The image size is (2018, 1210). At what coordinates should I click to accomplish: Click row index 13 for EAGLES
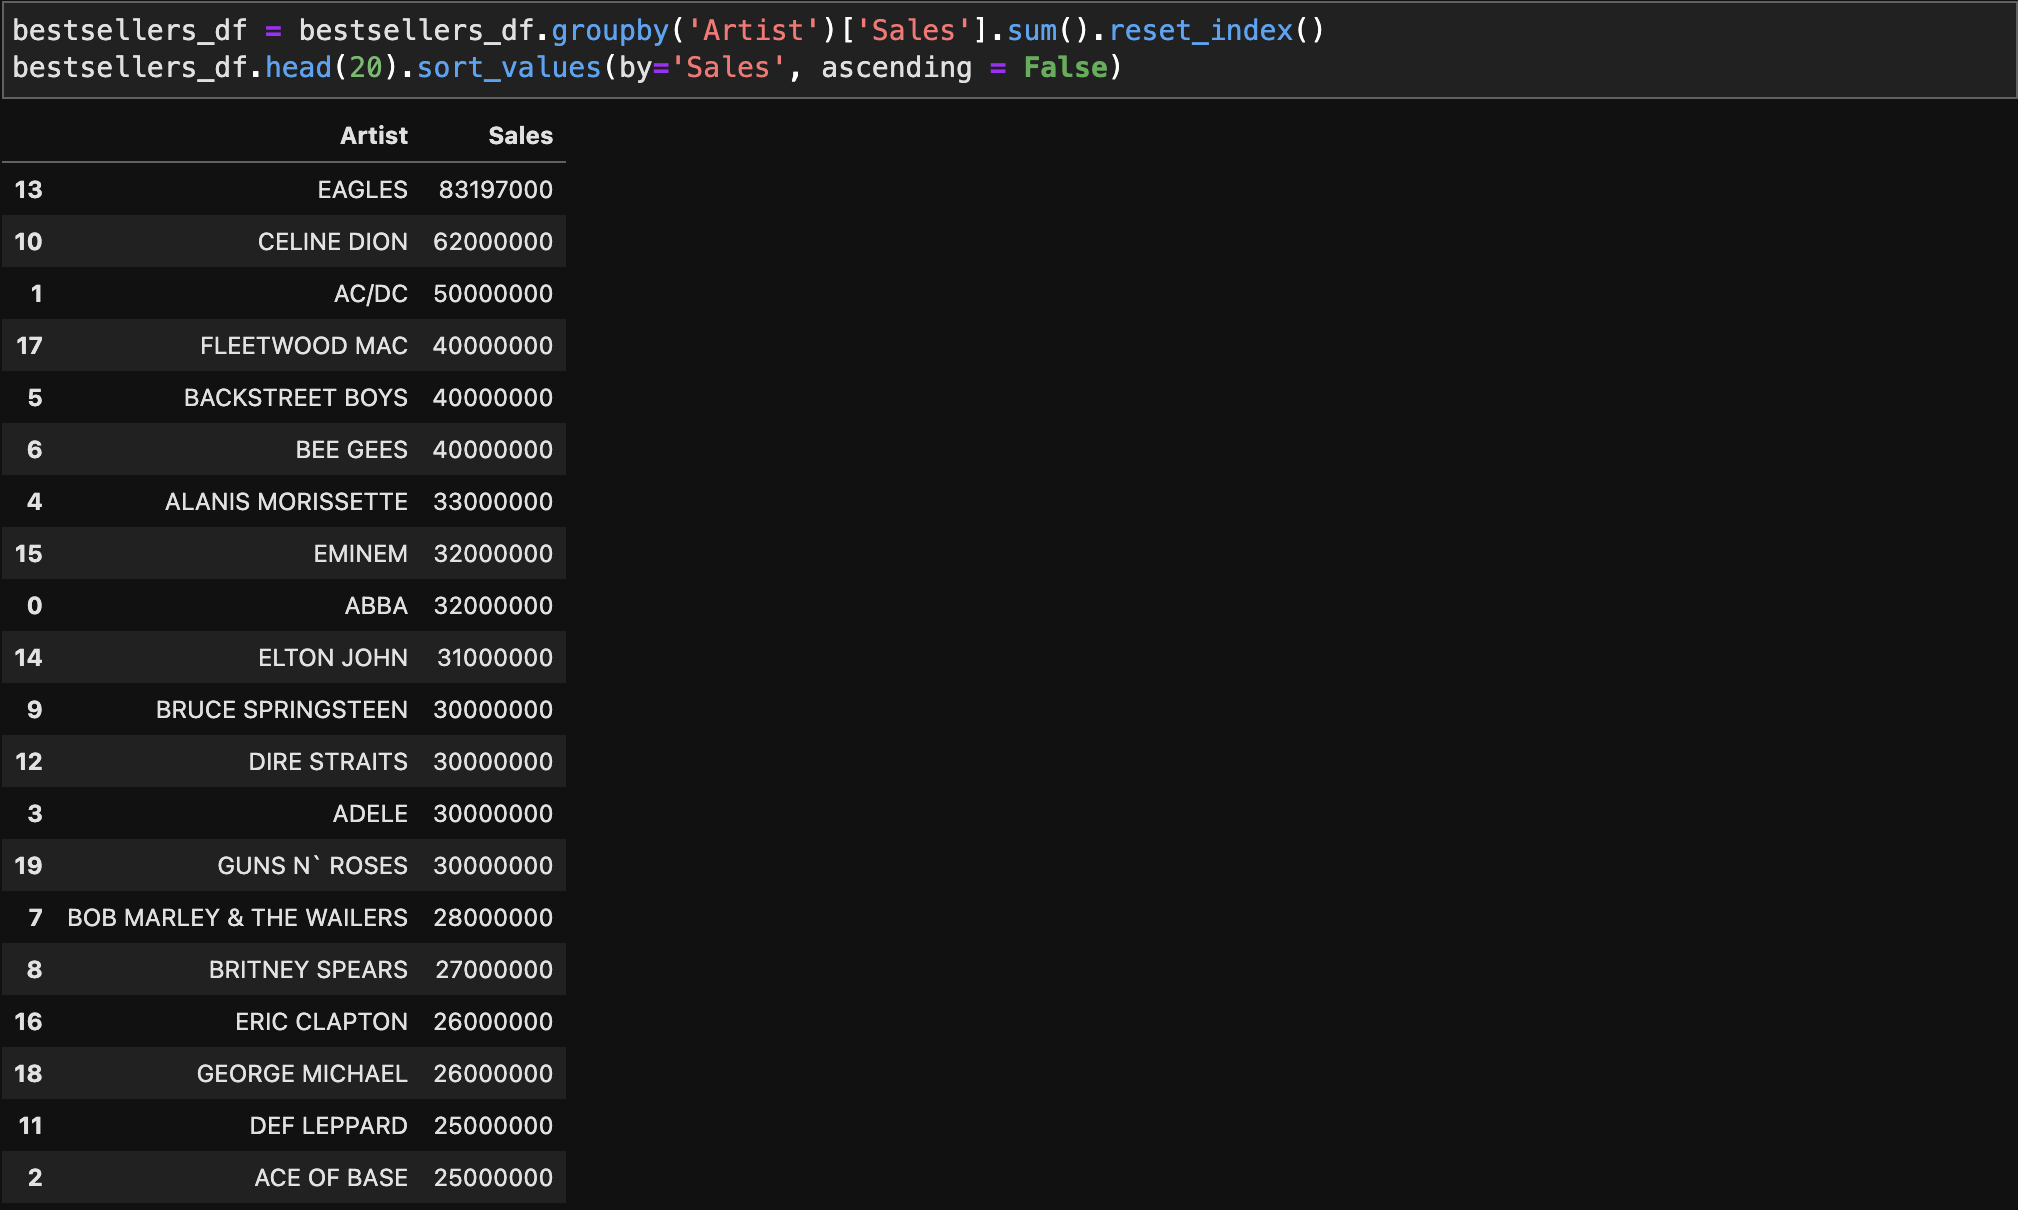[x=28, y=189]
